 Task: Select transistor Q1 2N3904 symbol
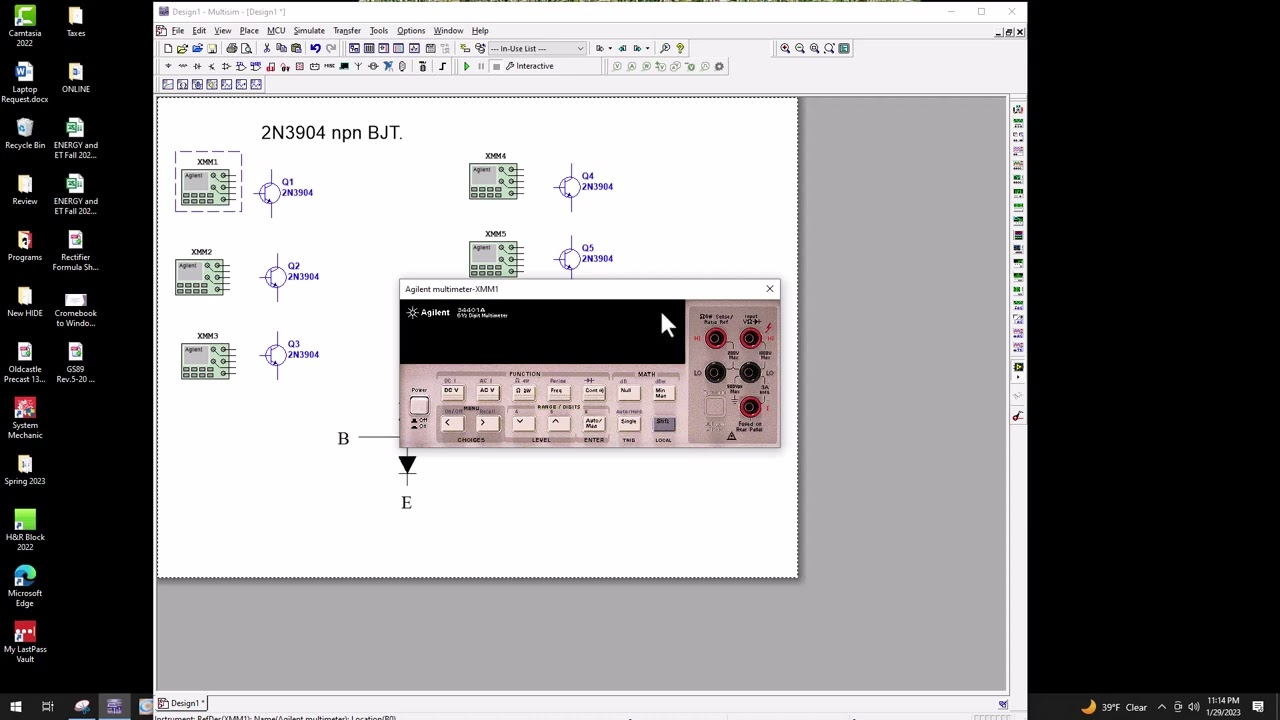coord(270,192)
